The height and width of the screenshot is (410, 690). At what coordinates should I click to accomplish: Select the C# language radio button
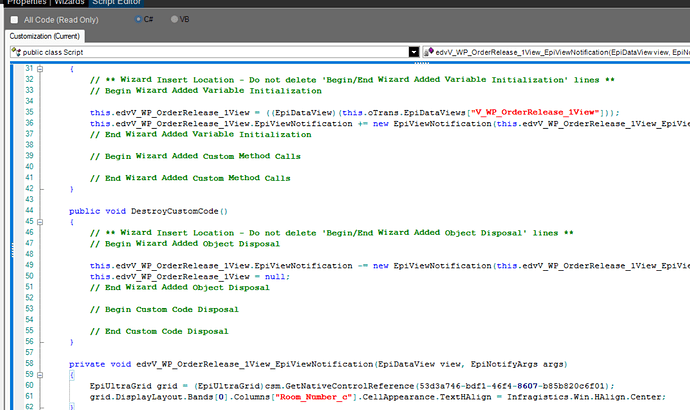point(138,19)
